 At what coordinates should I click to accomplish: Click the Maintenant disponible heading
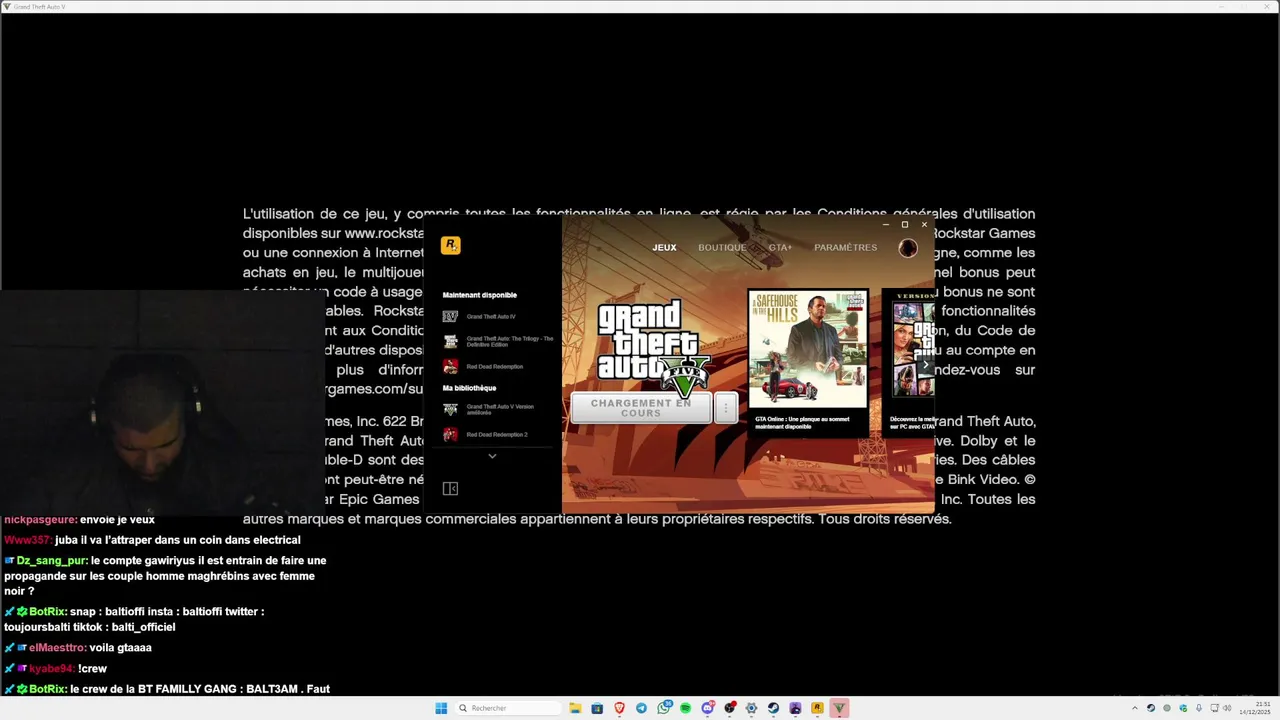tap(480, 295)
